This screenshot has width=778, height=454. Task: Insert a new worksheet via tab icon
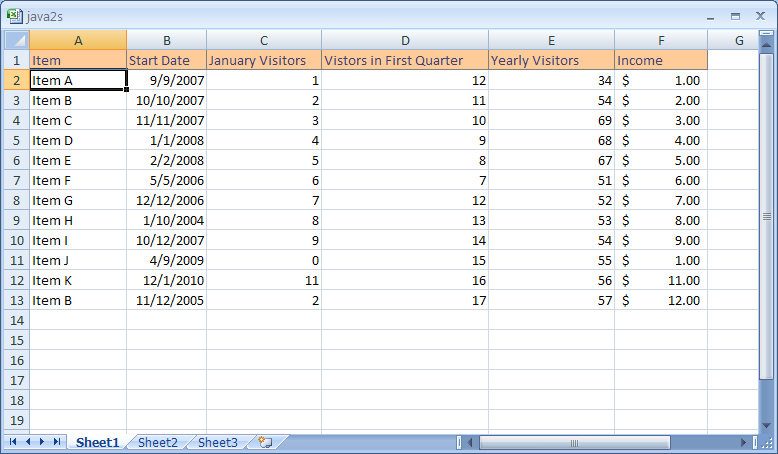[265, 442]
